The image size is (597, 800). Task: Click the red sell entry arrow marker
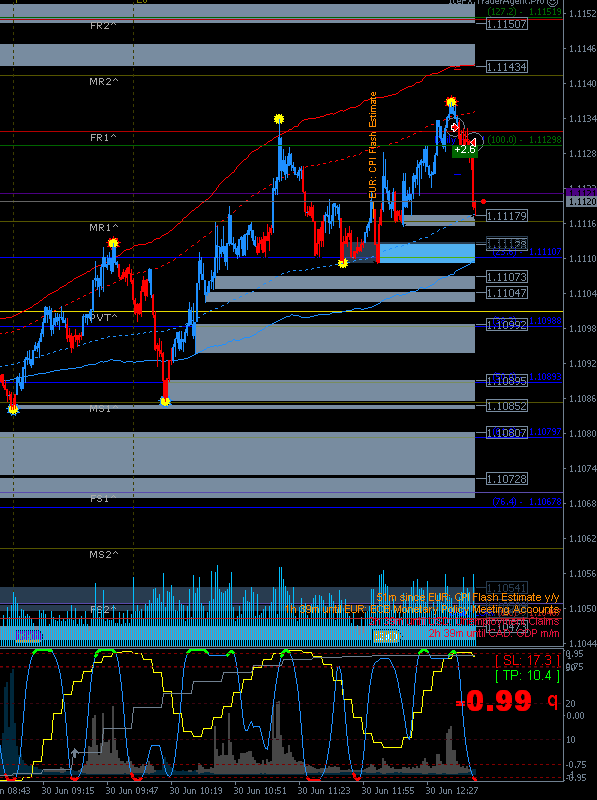coord(455,128)
